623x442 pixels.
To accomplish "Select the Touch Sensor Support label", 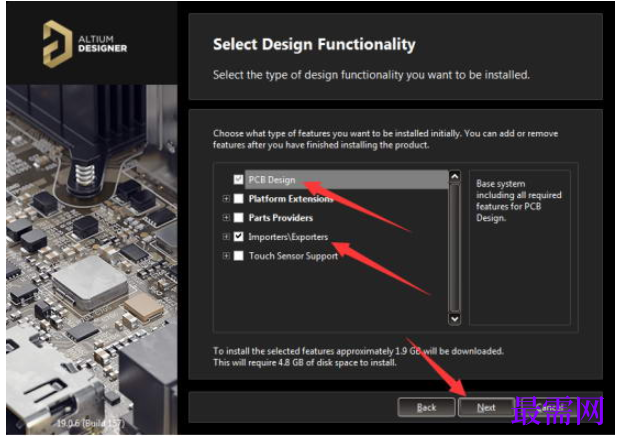I will pyautogui.click(x=293, y=256).
